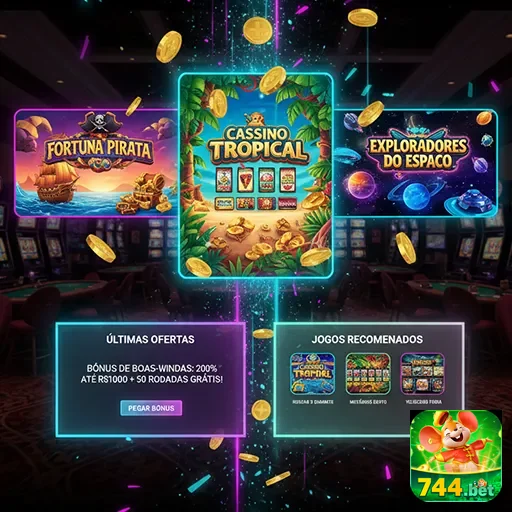Open the Exploradores do Espaço game card
Viewport: 512px width, 512px height.
point(416,163)
